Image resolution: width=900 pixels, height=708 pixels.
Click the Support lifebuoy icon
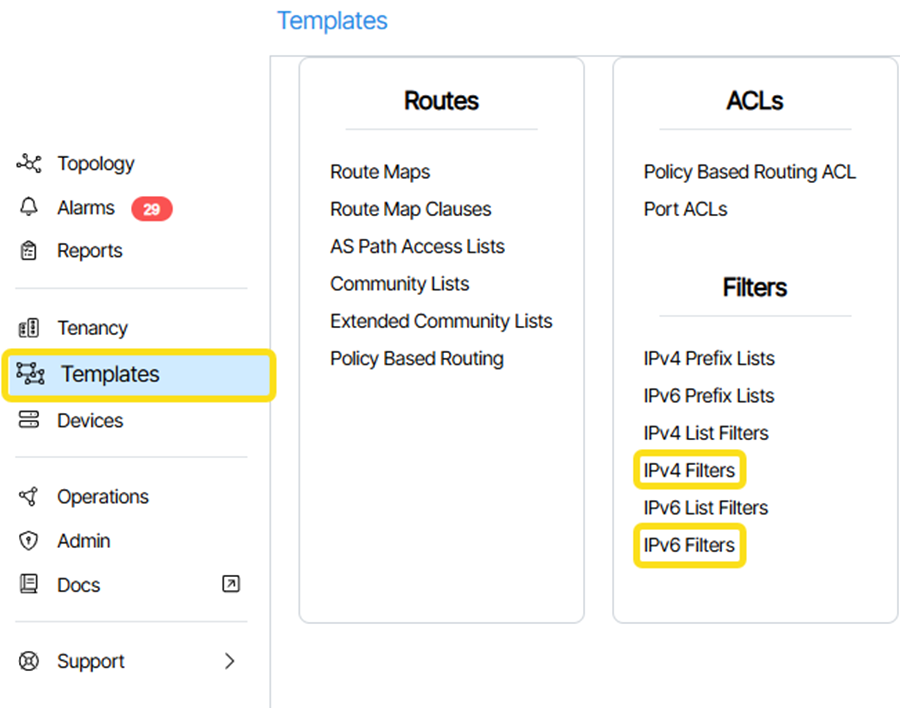click(28, 661)
